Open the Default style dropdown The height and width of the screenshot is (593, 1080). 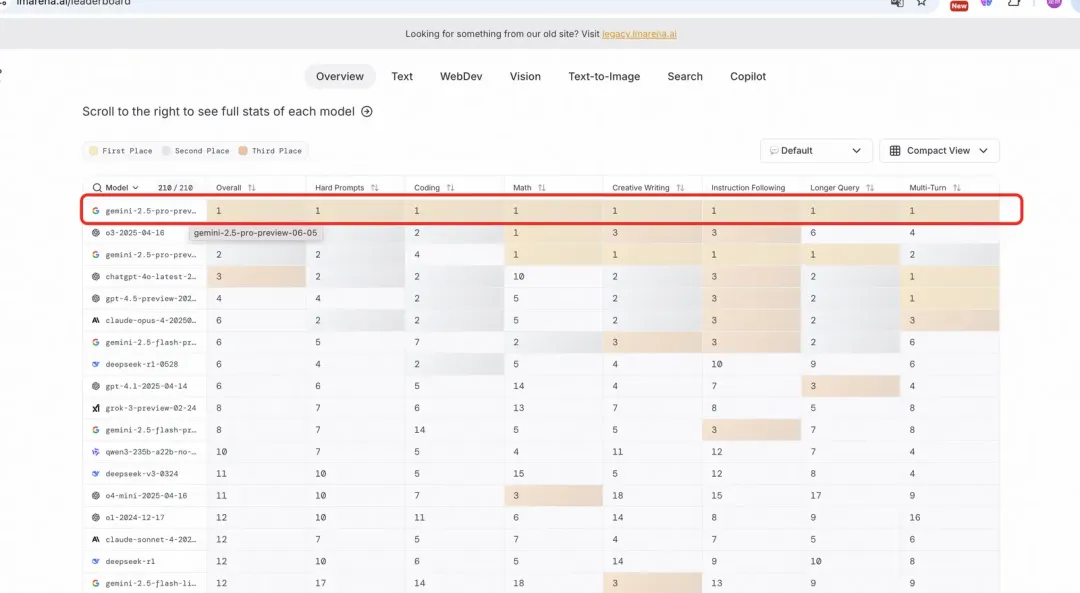click(x=816, y=151)
